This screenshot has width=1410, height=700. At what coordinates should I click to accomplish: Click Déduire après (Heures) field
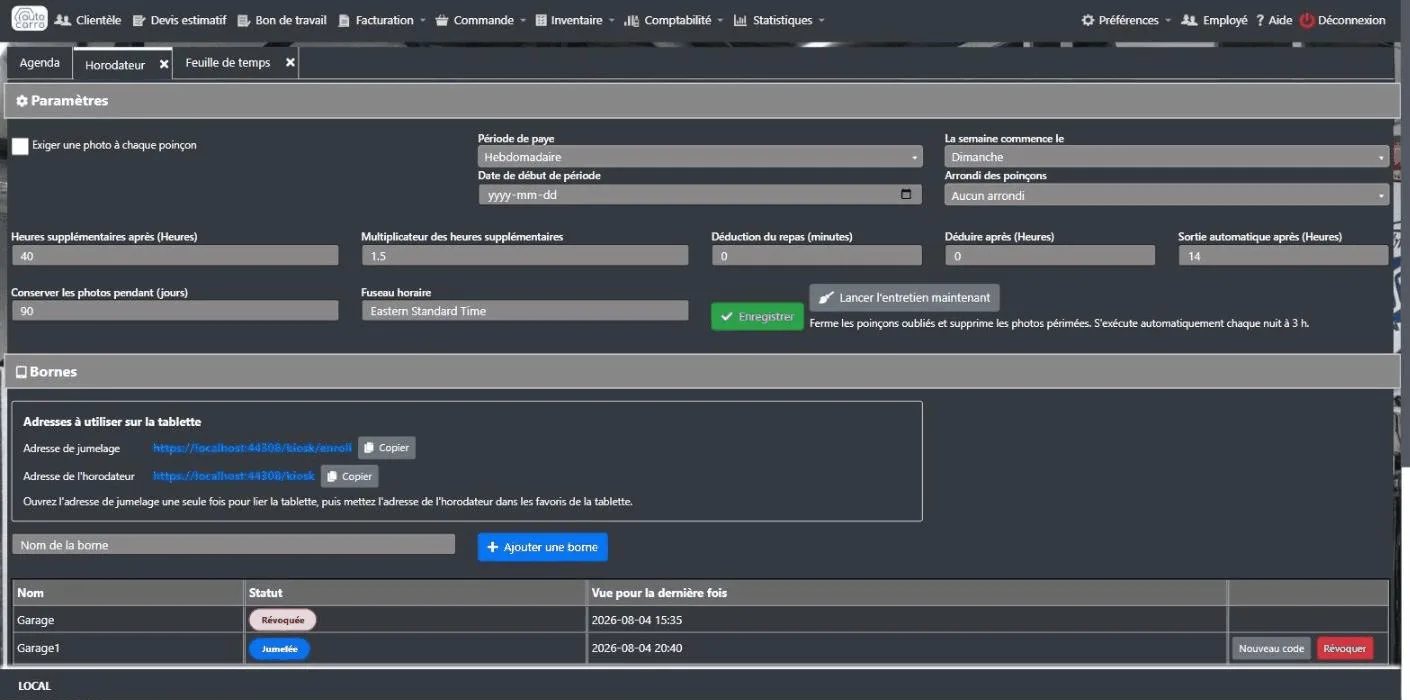[x=1050, y=256]
